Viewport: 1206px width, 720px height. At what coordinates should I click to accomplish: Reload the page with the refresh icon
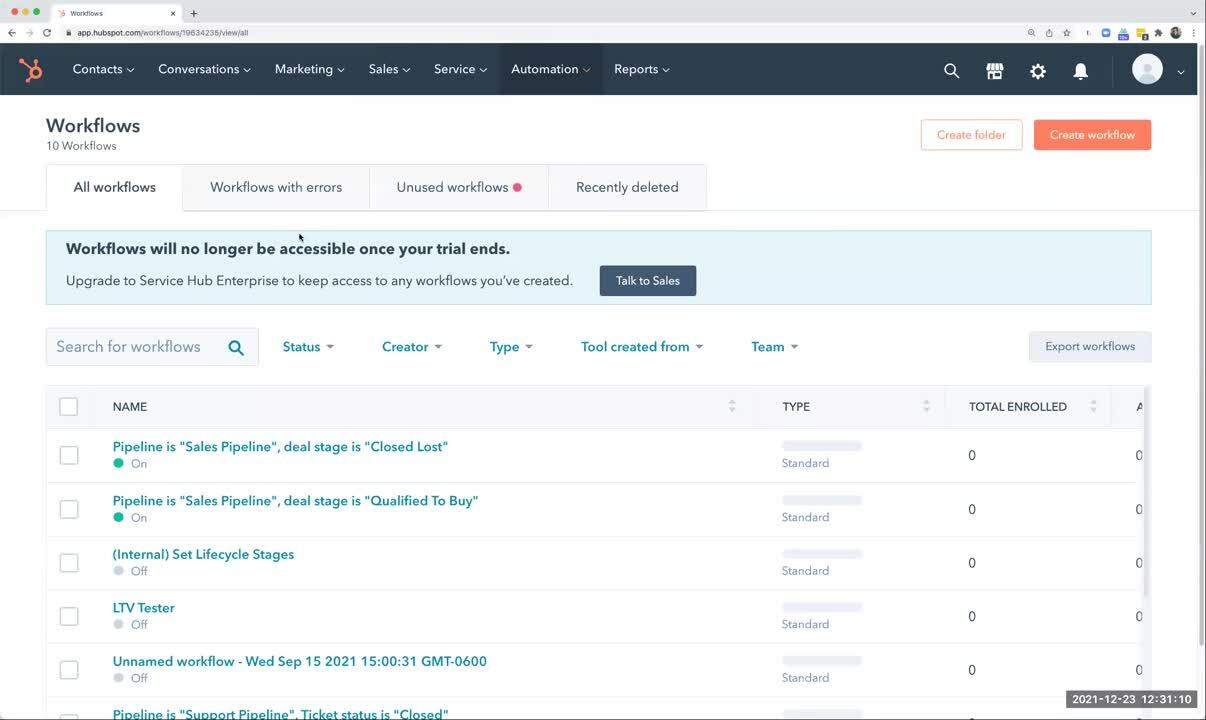[x=47, y=33]
